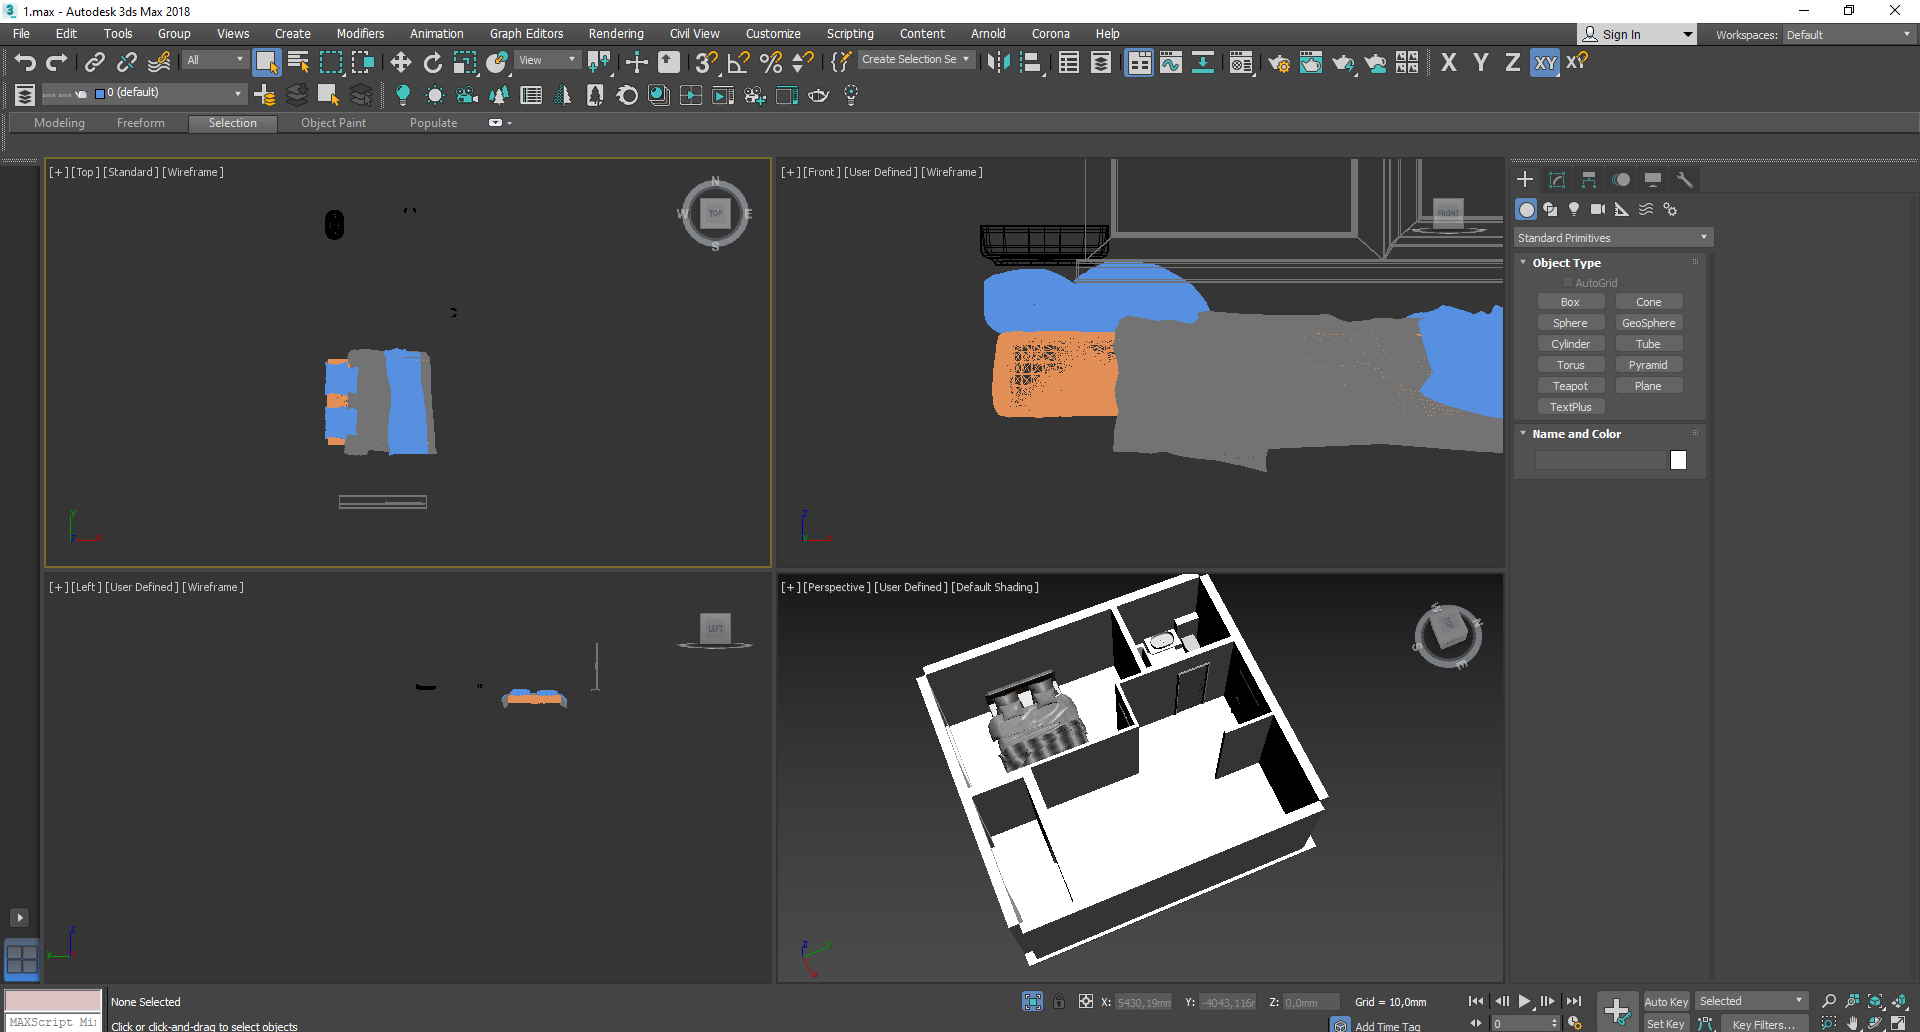The width and height of the screenshot is (1920, 1032).
Task: Open the Utilities wrench panel
Action: pyautogui.click(x=1685, y=180)
